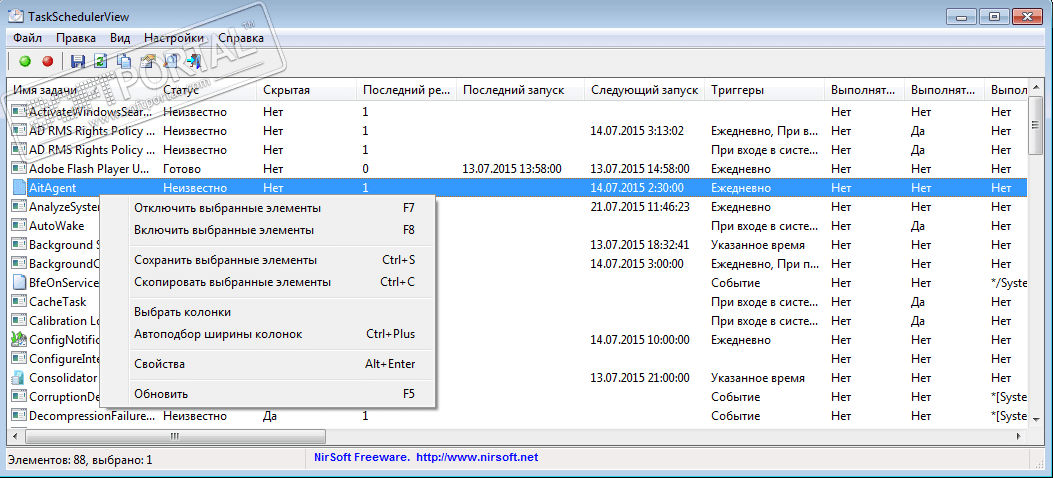Choose Выбрать колонки in context menu
1053x478 pixels.
point(267,312)
